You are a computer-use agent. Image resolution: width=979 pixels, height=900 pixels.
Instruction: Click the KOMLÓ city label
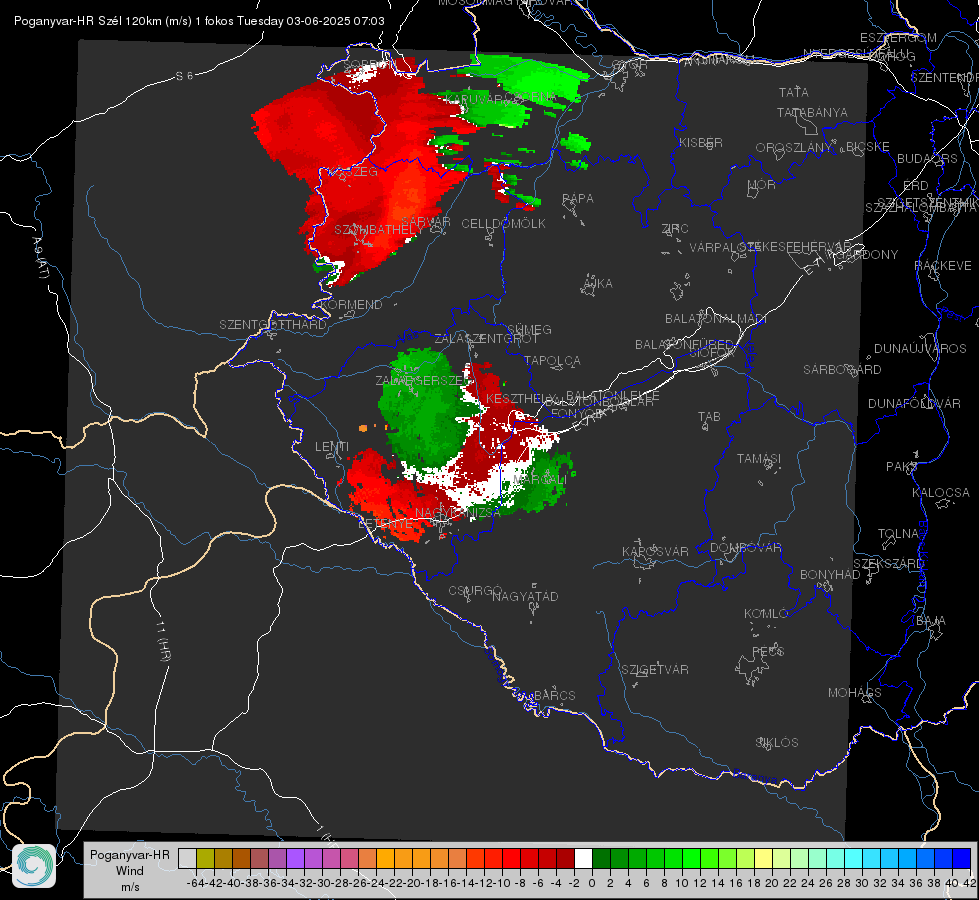tap(765, 614)
